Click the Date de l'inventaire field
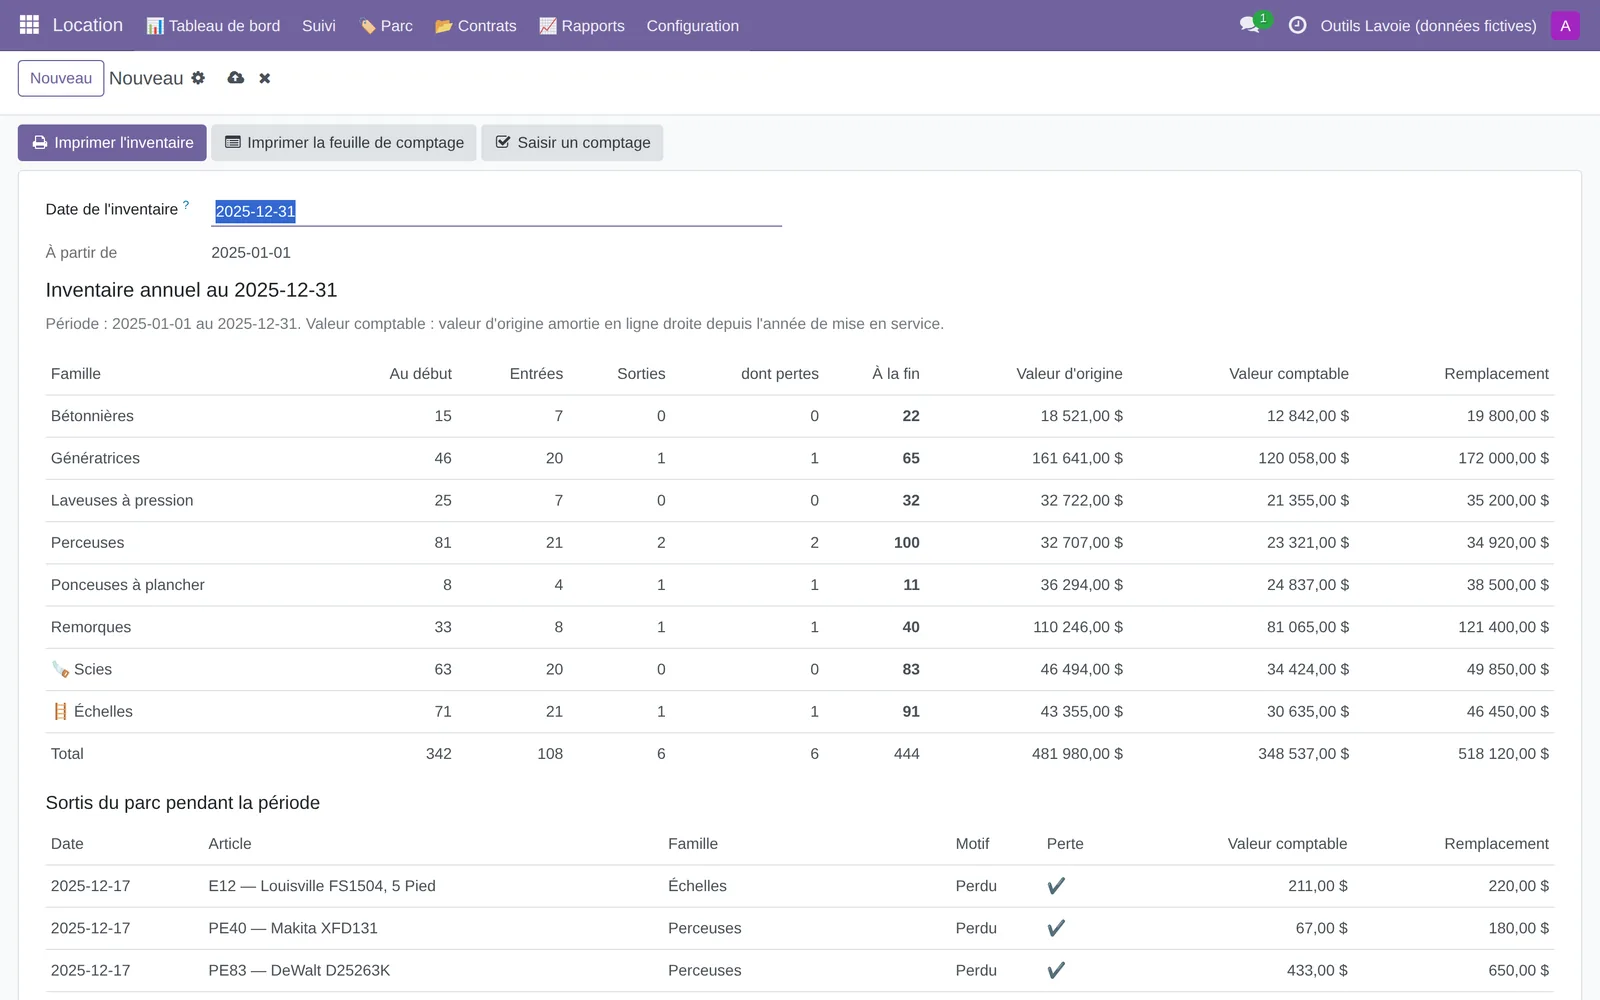The image size is (1600, 1000). point(496,211)
